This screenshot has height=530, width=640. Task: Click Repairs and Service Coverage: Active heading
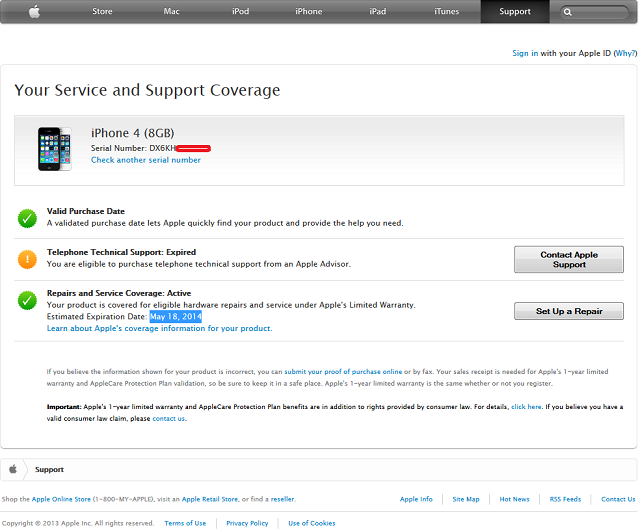tap(119, 293)
